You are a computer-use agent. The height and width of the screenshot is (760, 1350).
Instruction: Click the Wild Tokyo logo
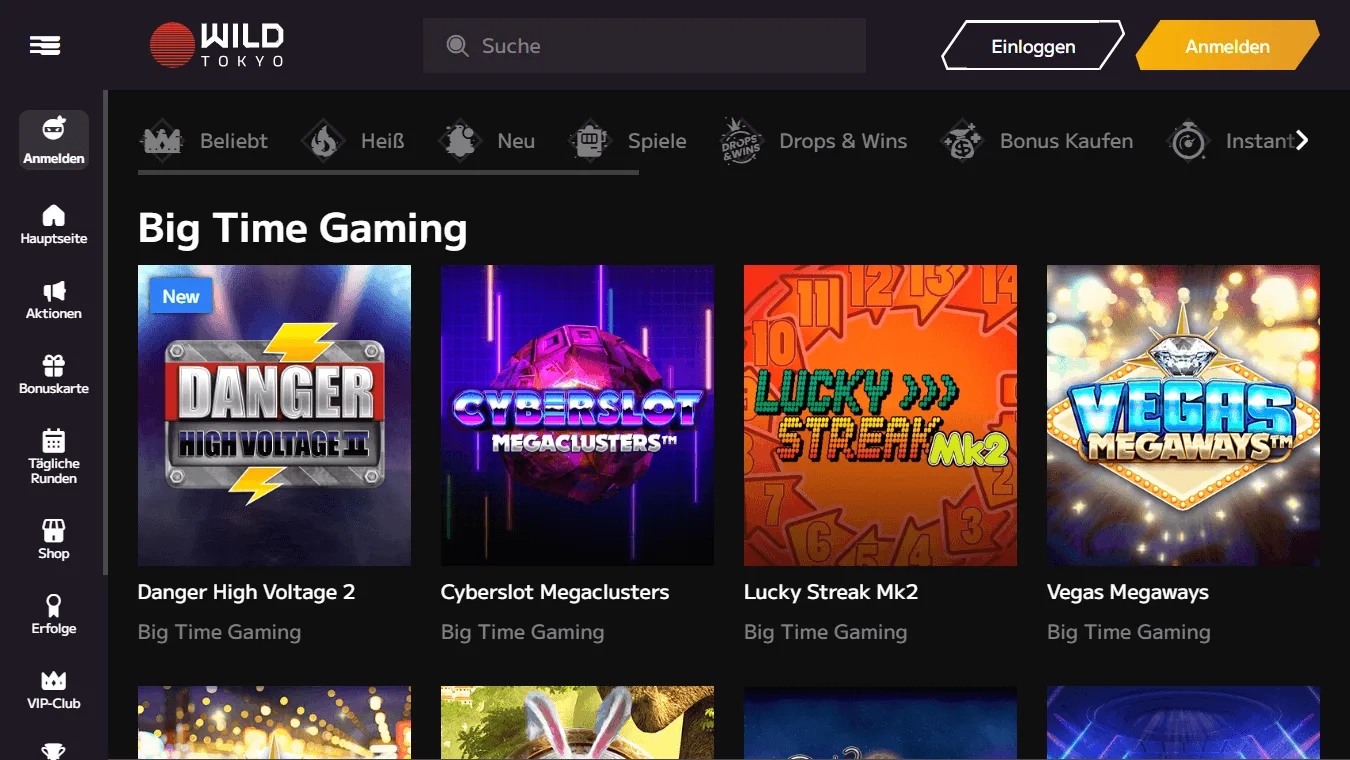pos(217,46)
